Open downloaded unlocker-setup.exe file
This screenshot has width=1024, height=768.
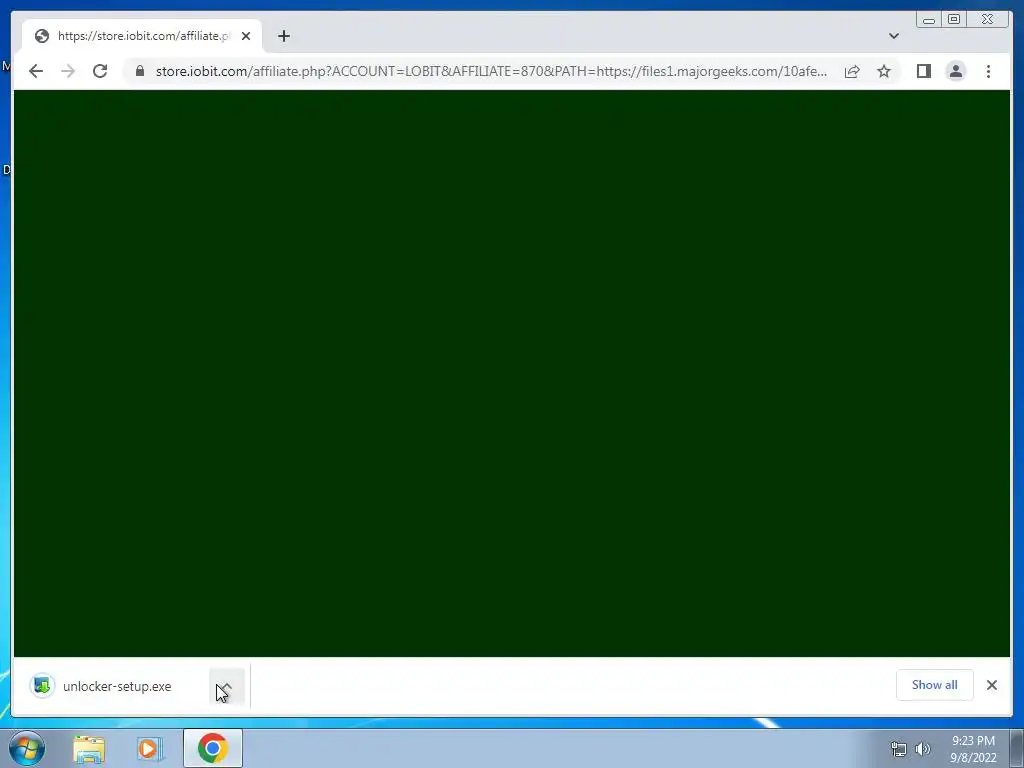tap(117, 686)
